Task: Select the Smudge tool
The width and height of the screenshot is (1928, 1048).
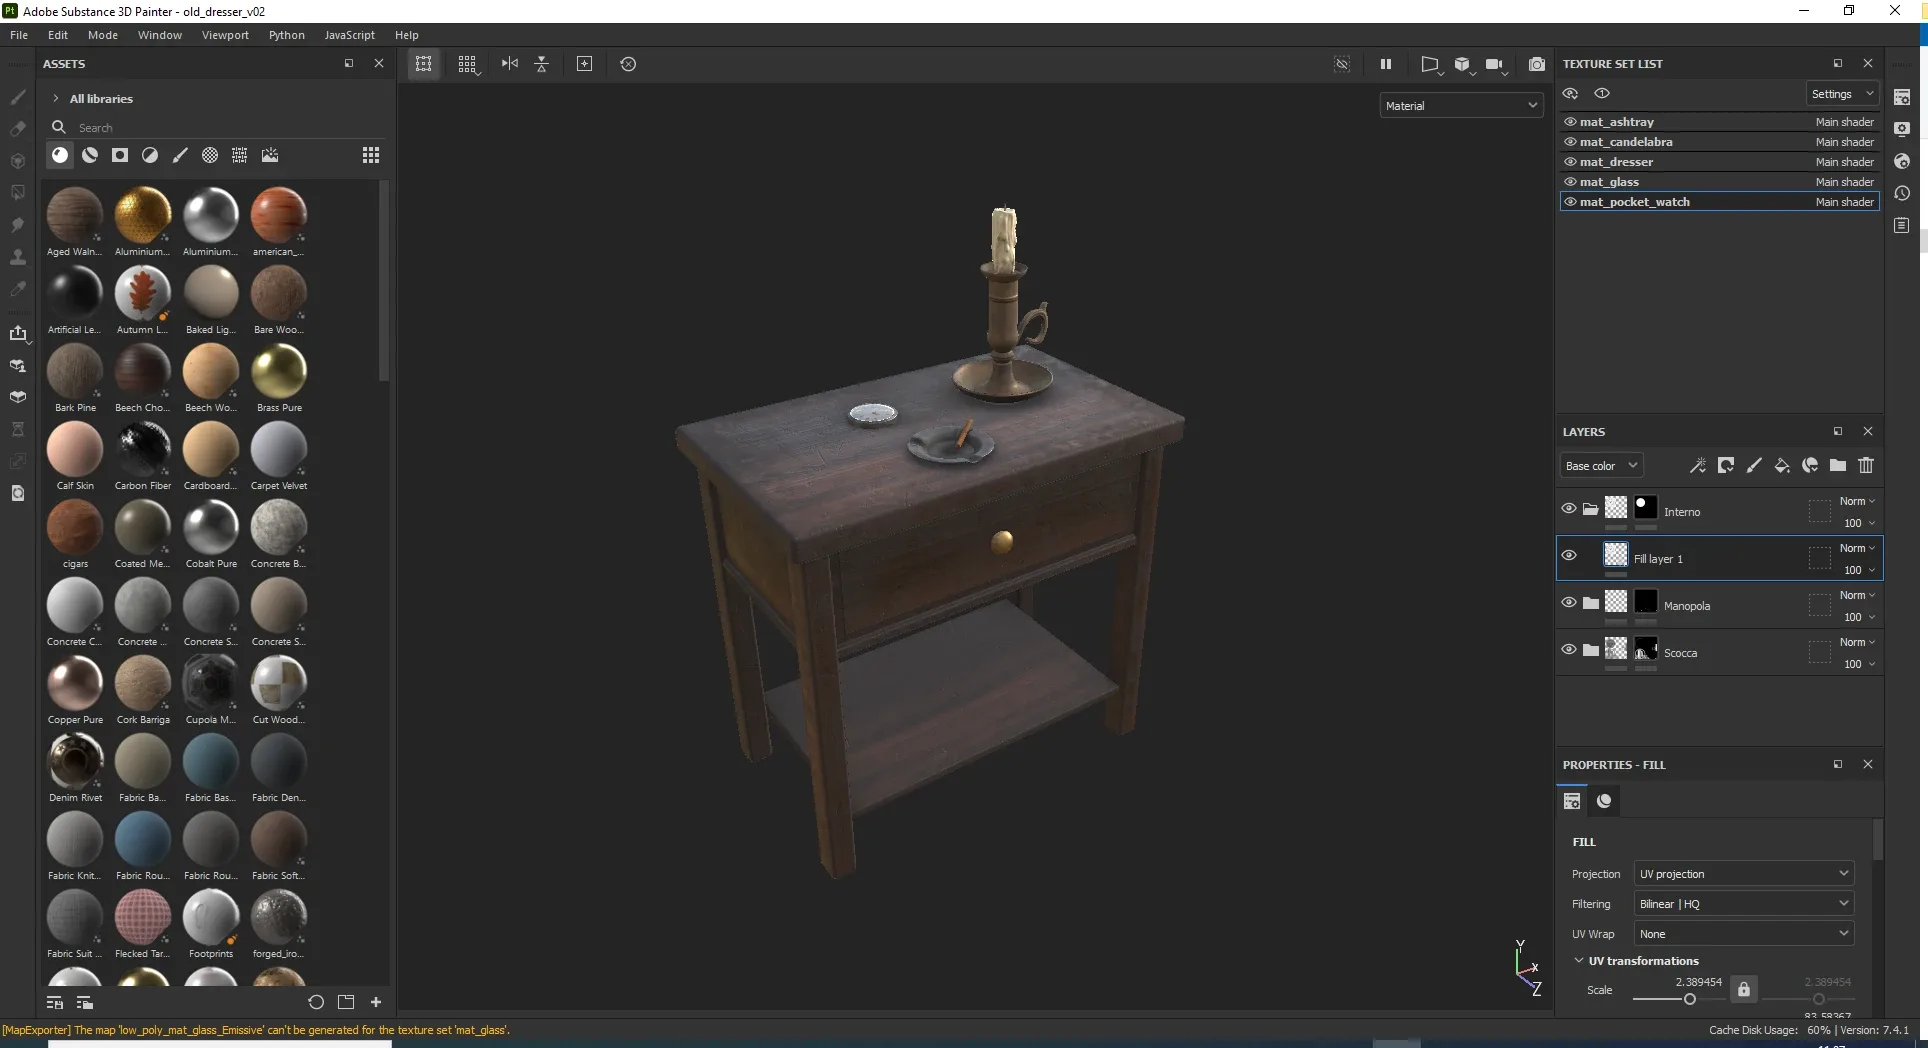Action: (x=18, y=225)
